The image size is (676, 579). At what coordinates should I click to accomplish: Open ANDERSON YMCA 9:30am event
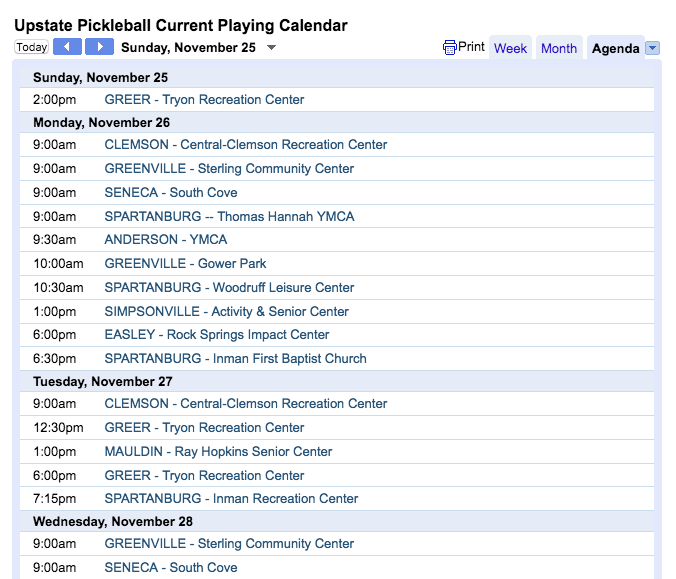166,239
